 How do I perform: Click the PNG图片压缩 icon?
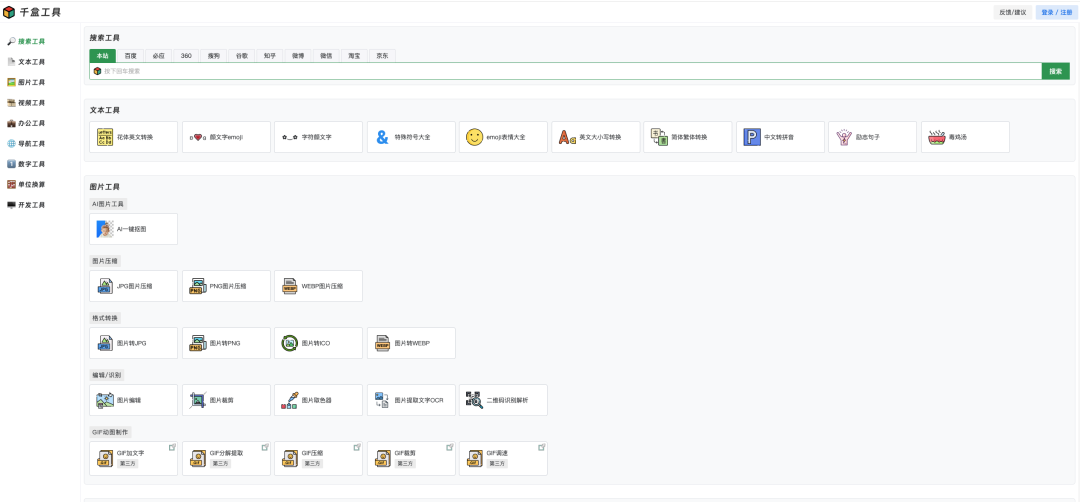point(198,286)
